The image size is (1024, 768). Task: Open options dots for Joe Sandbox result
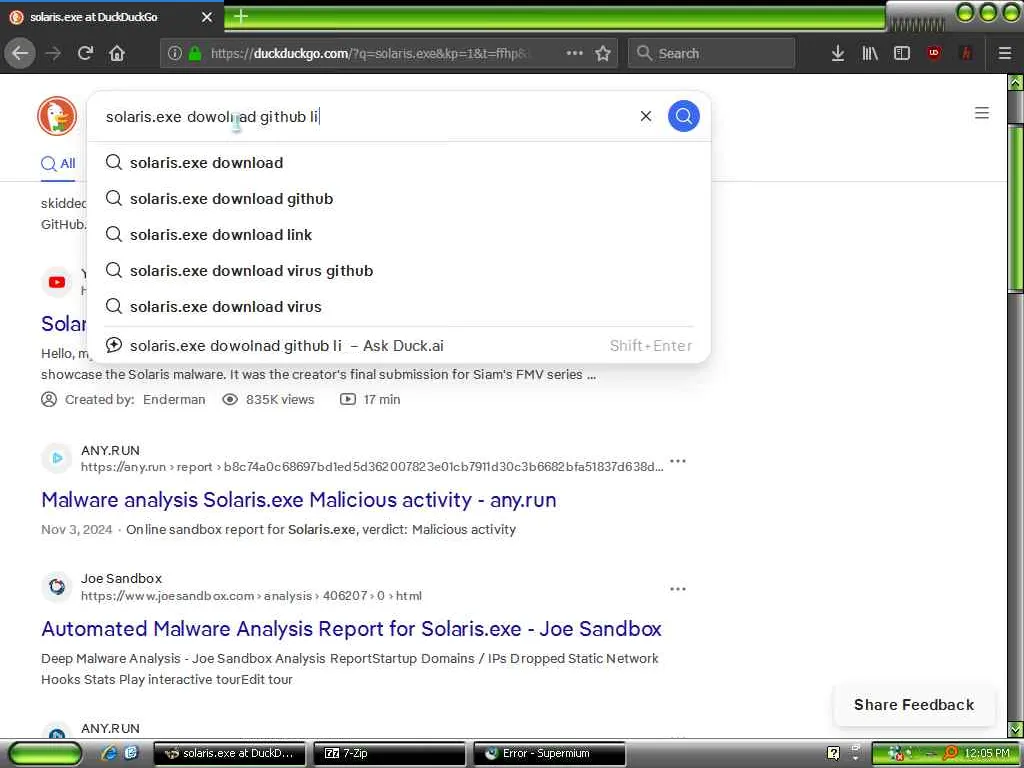(x=678, y=589)
